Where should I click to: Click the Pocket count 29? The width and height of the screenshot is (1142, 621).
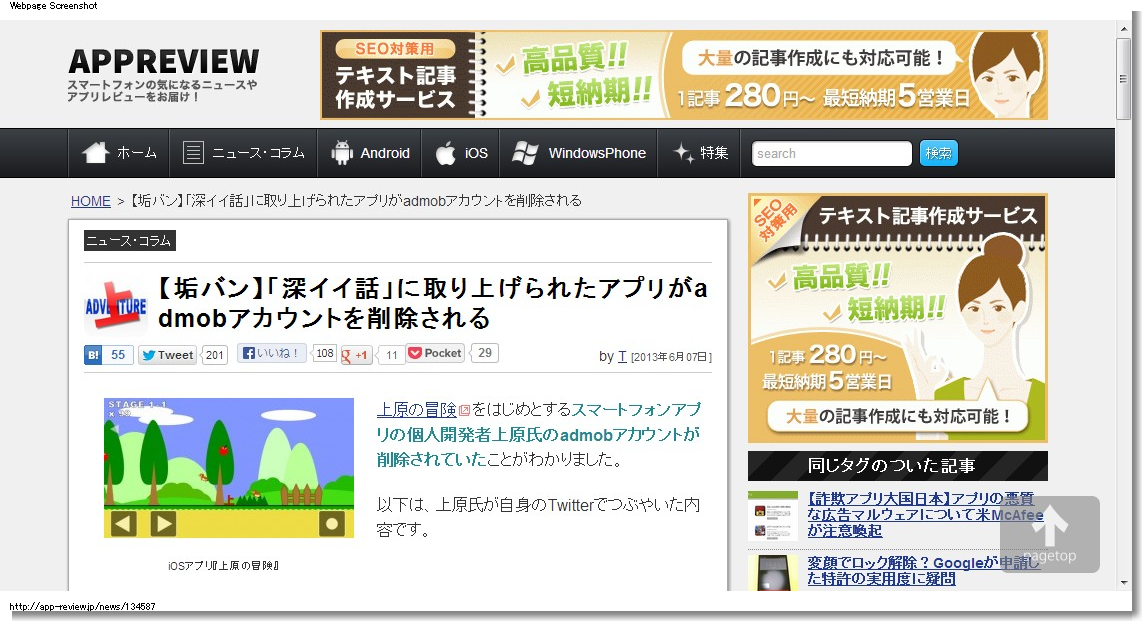click(484, 353)
